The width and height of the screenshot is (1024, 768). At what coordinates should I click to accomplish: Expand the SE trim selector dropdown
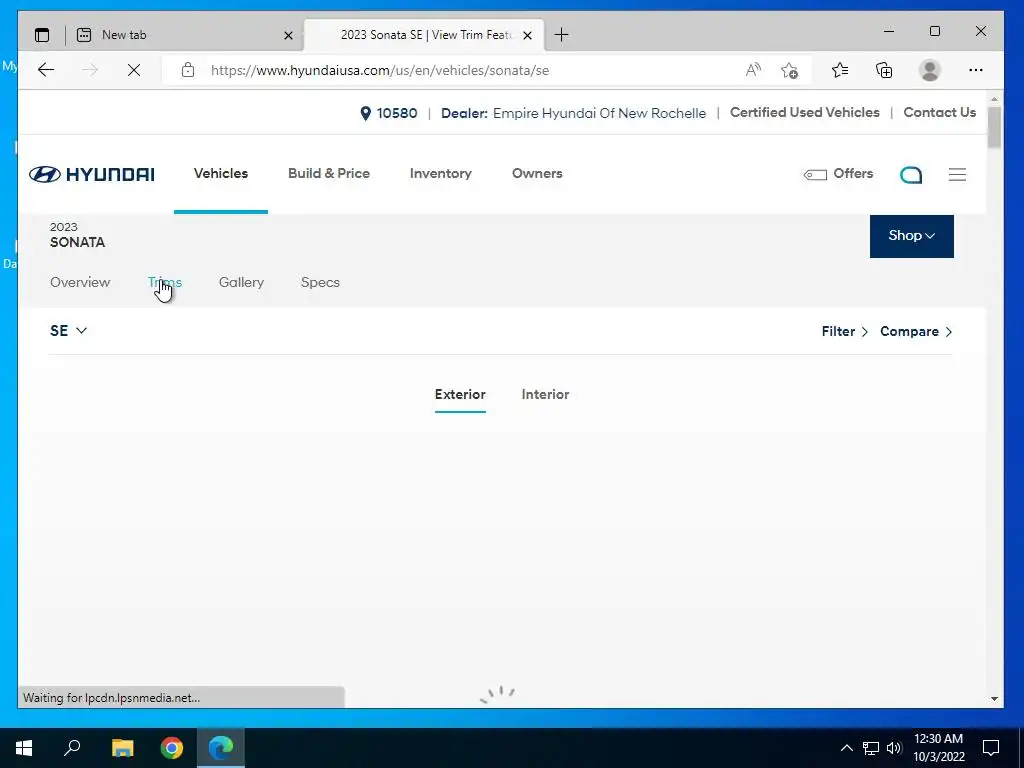(x=69, y=330)
